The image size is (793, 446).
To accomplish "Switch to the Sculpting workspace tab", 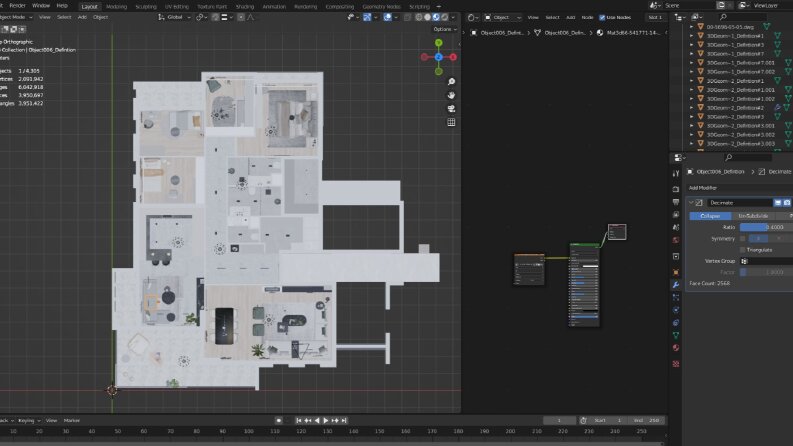I will point(146,7).
